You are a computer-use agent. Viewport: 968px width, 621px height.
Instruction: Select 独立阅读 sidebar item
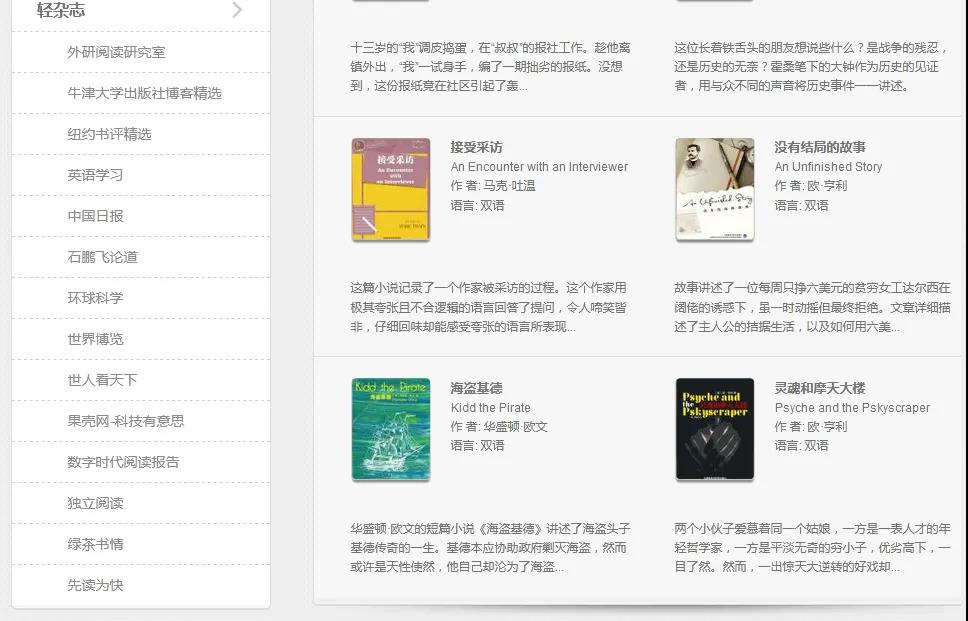point(95,502)
